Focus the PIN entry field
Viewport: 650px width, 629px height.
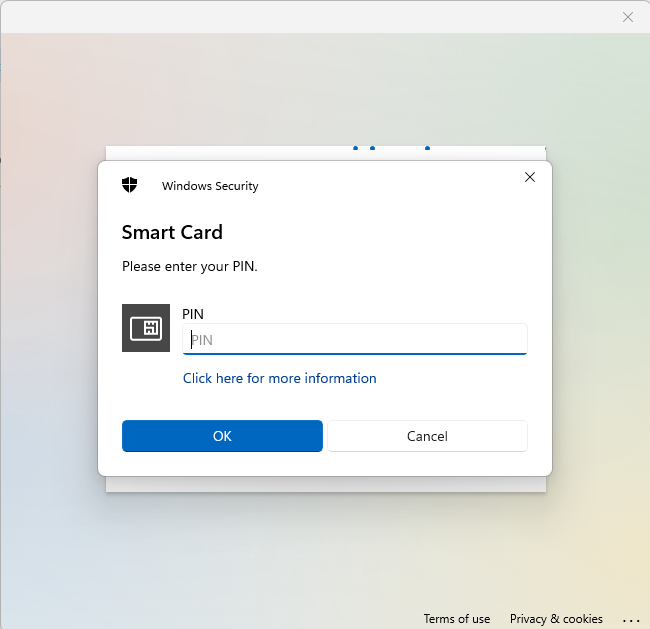point(355,340)
